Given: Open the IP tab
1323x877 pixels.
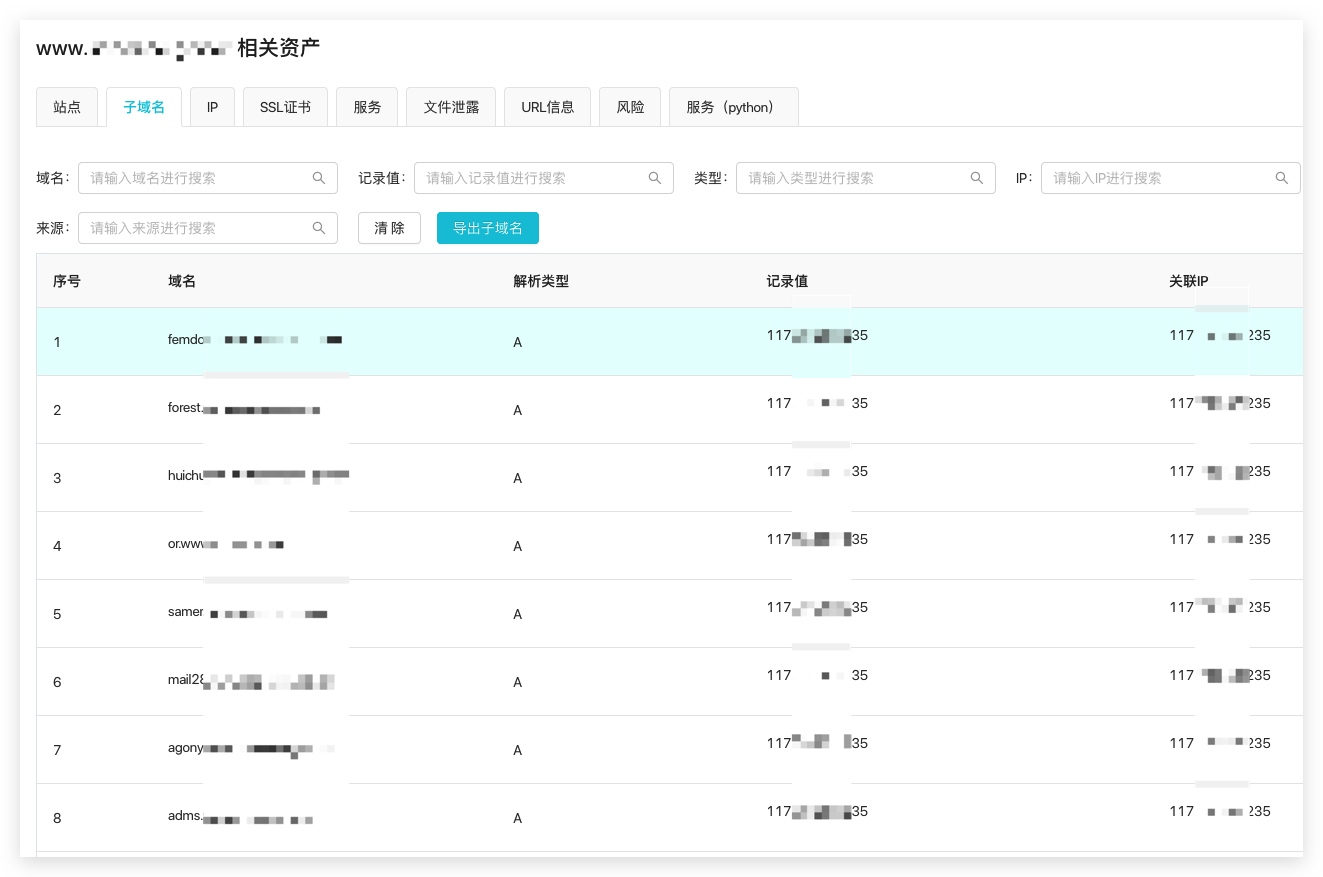Looking at the screenshot, I should click(x=212, y=107).
